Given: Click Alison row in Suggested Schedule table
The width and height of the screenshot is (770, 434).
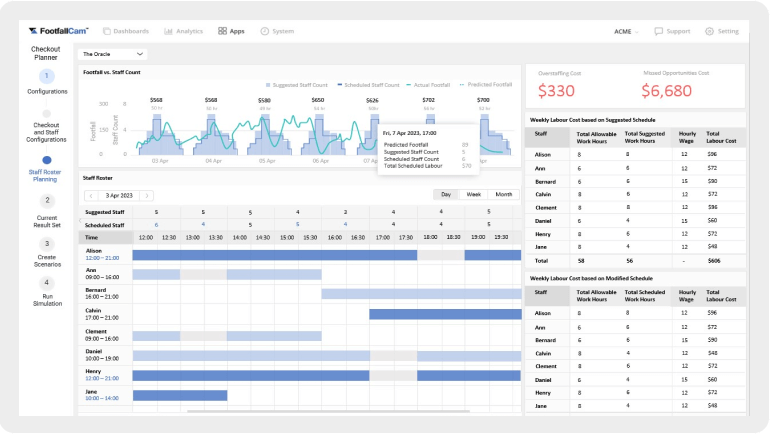Looking at the screenshot, I should [635, 154].
